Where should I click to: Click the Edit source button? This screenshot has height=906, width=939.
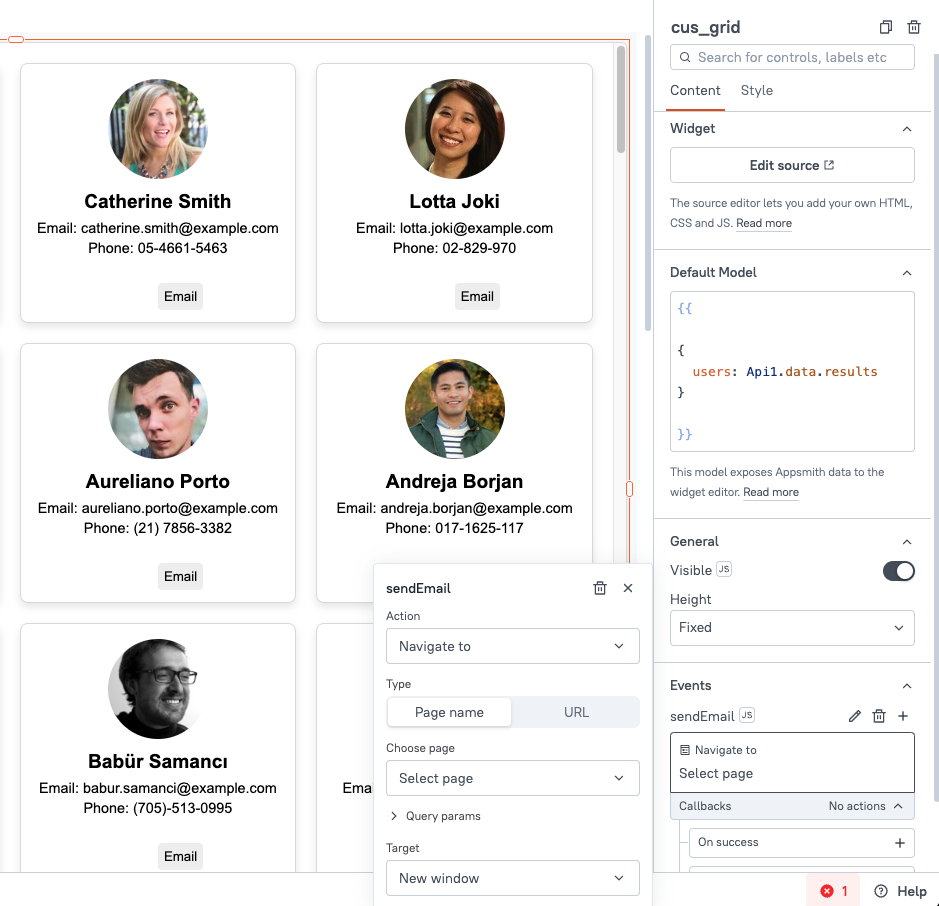(x=791, y=165)
